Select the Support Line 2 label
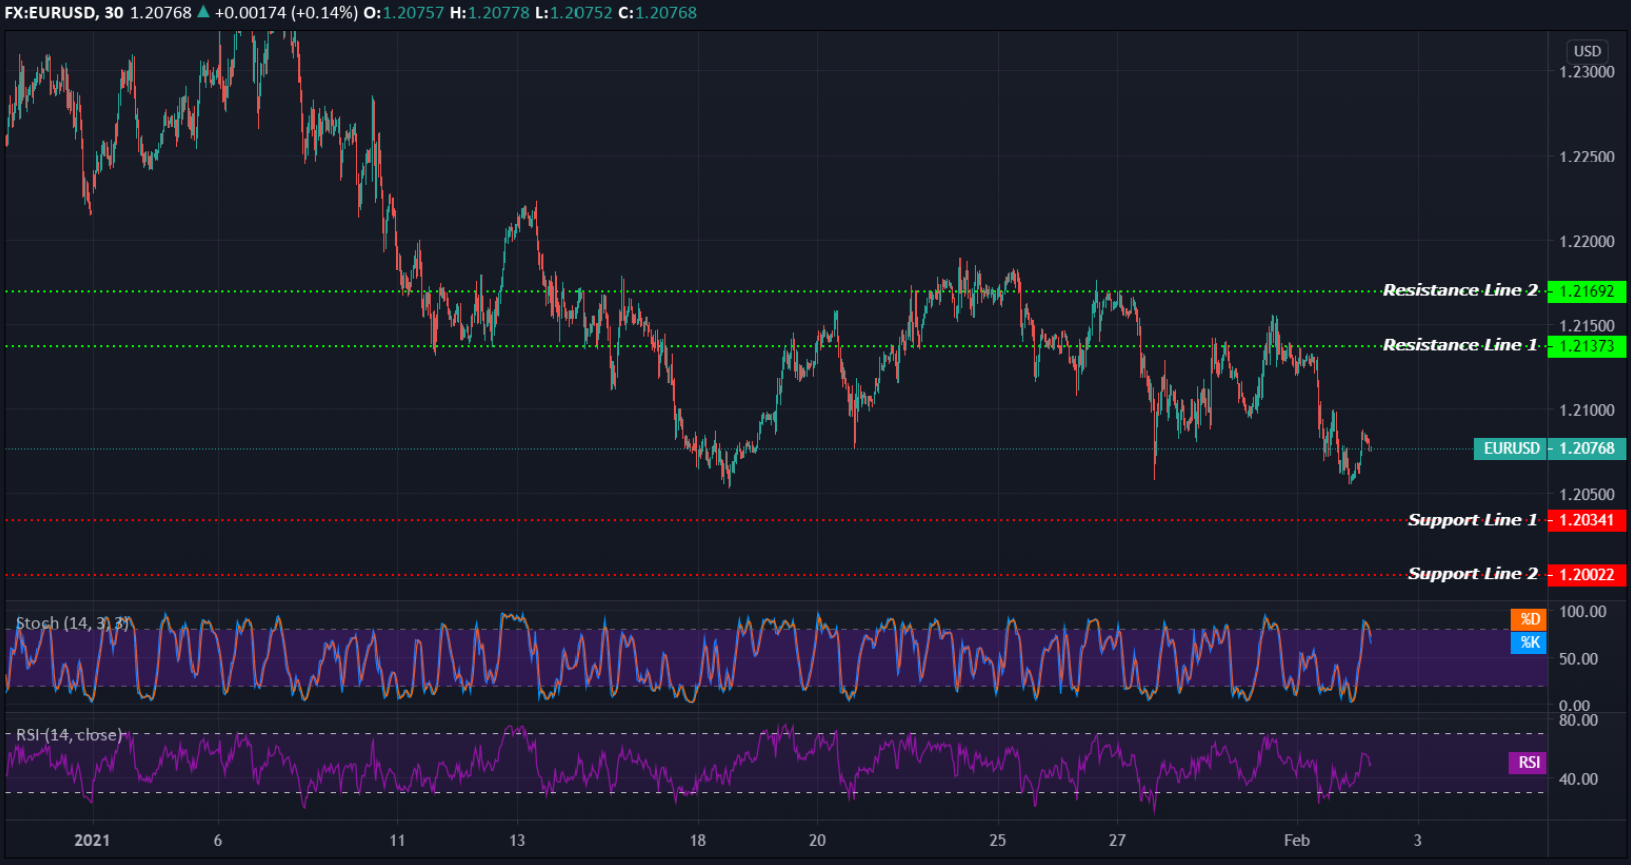1631x865 pixels. point(1473,574)
